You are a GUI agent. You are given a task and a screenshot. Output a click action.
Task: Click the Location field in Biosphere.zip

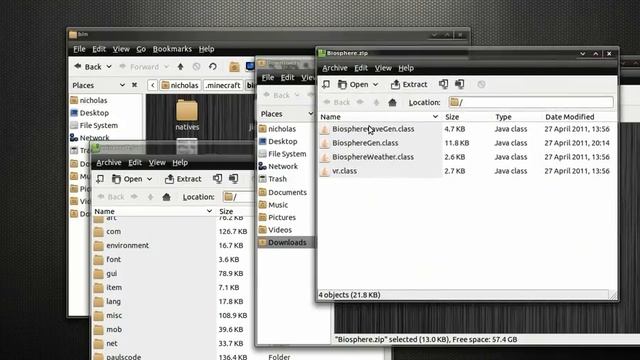pos(531,102)
